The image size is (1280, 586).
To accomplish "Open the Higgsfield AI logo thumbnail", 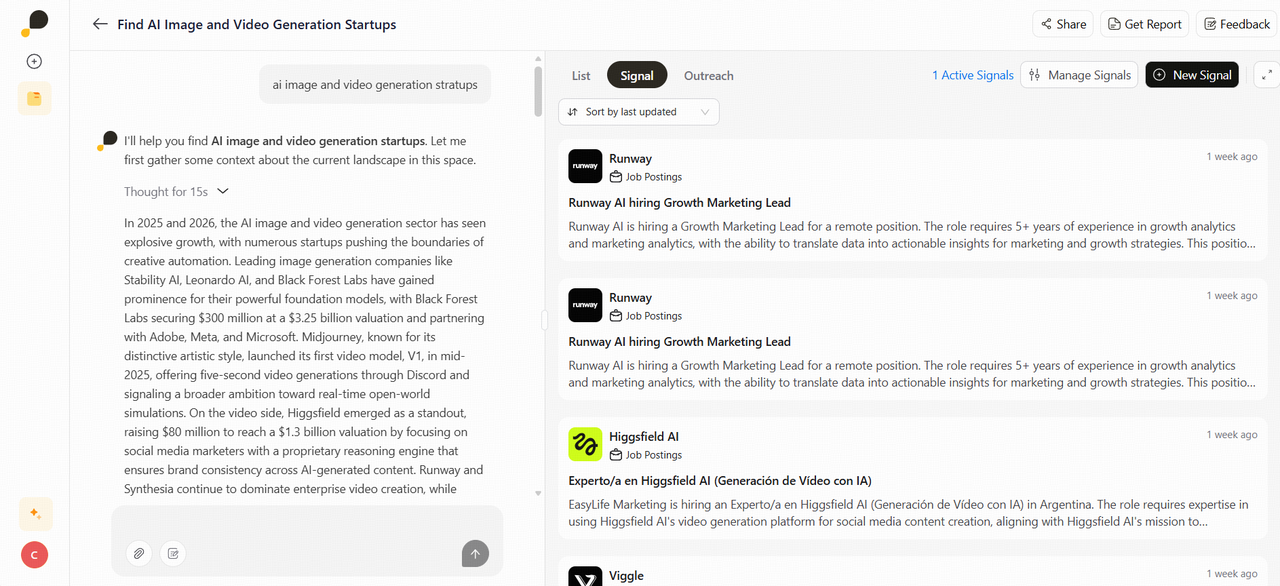I will click(585, 445).
